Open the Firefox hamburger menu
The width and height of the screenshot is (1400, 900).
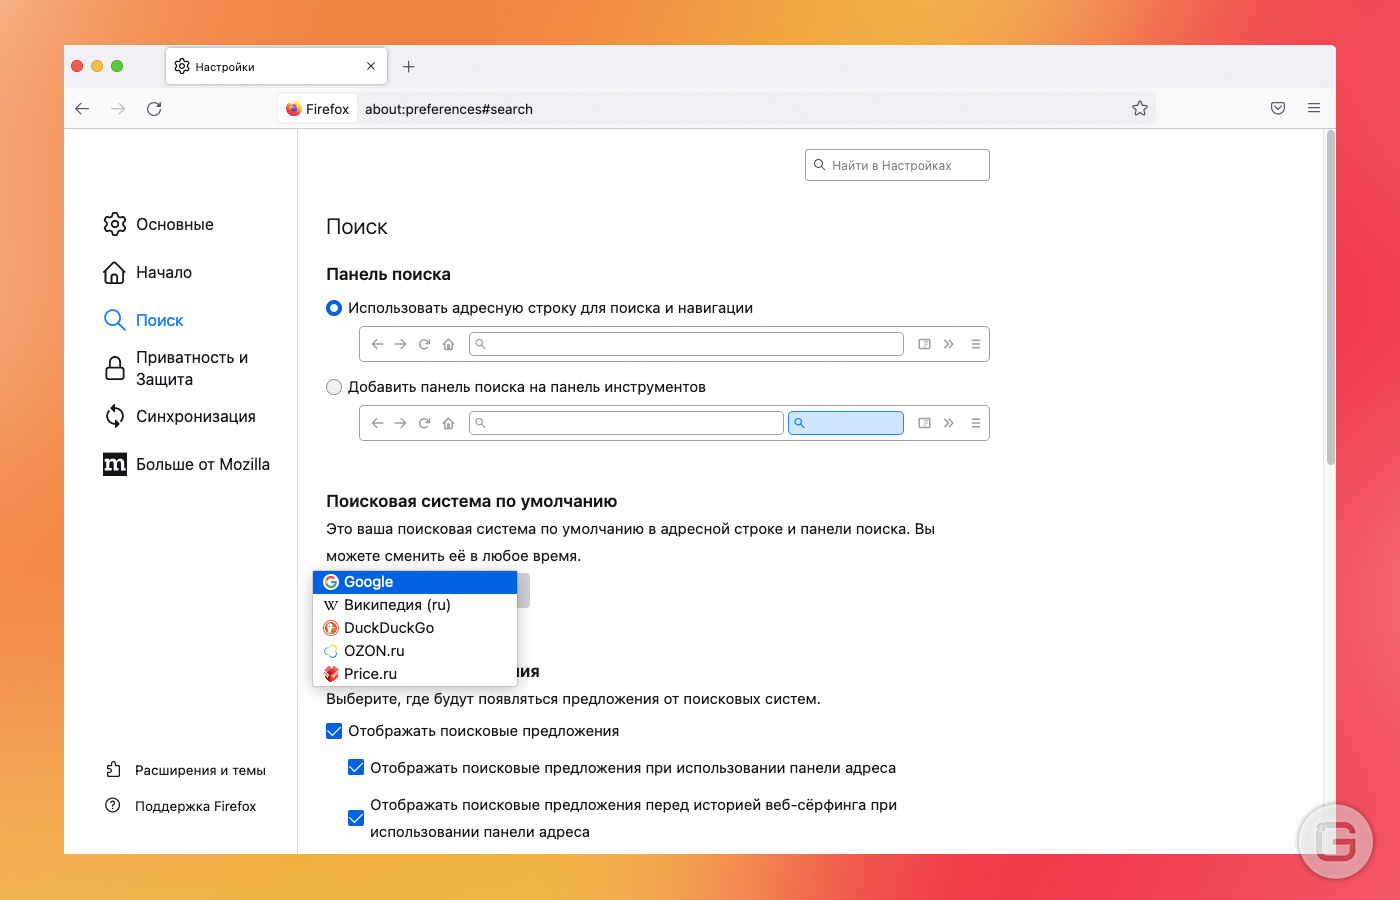click(x=1314, y=109)
